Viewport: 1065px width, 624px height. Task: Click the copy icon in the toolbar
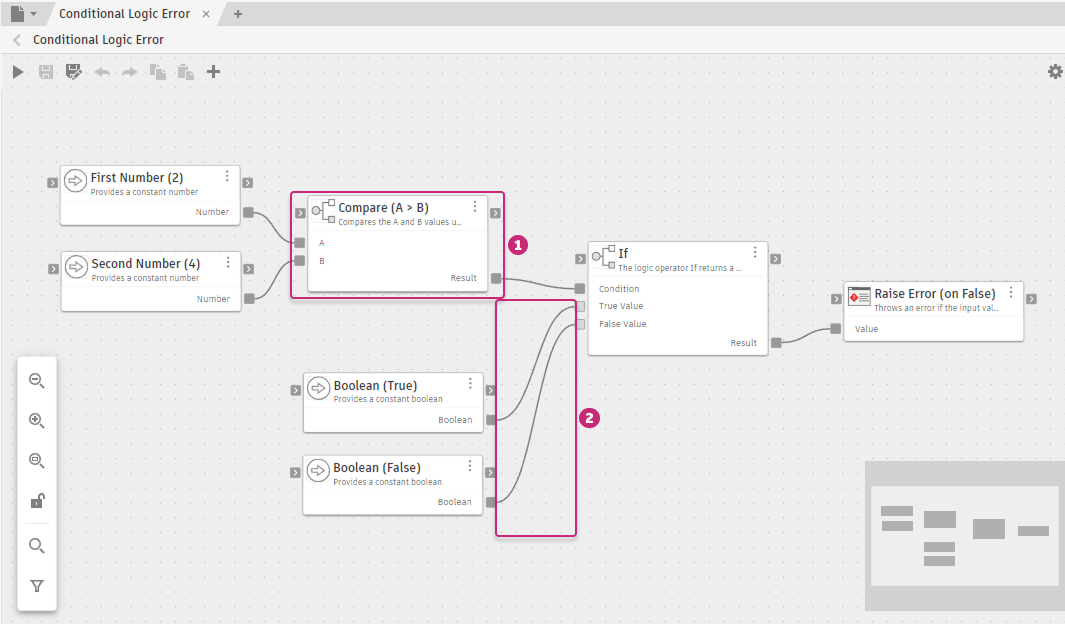[x=158, y=72]
